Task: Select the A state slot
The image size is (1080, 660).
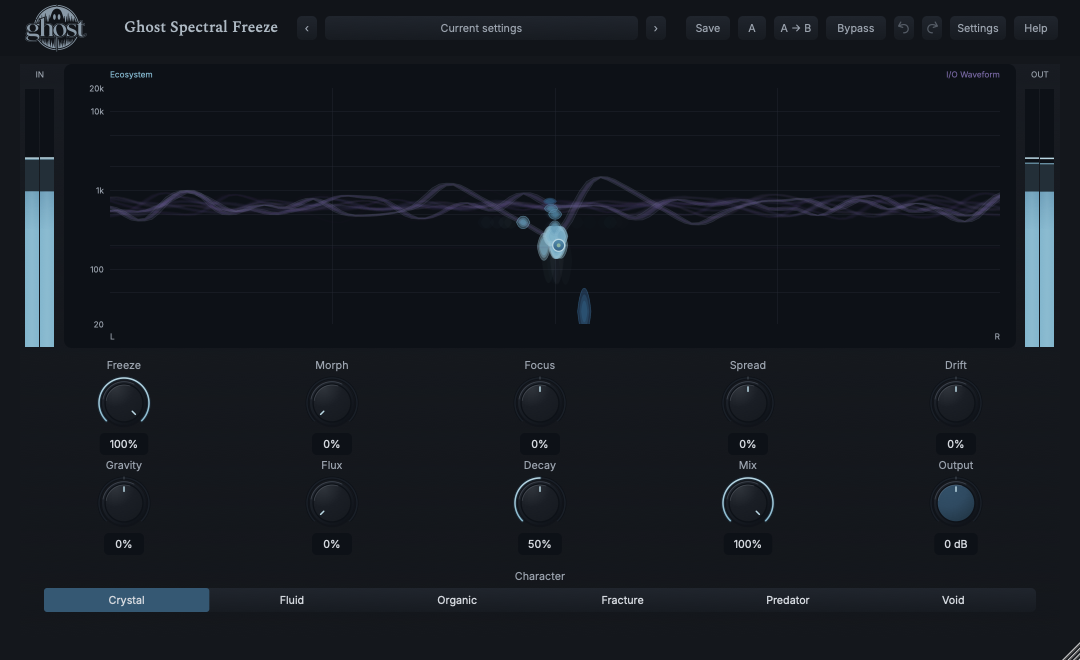Action: [751, 28]
